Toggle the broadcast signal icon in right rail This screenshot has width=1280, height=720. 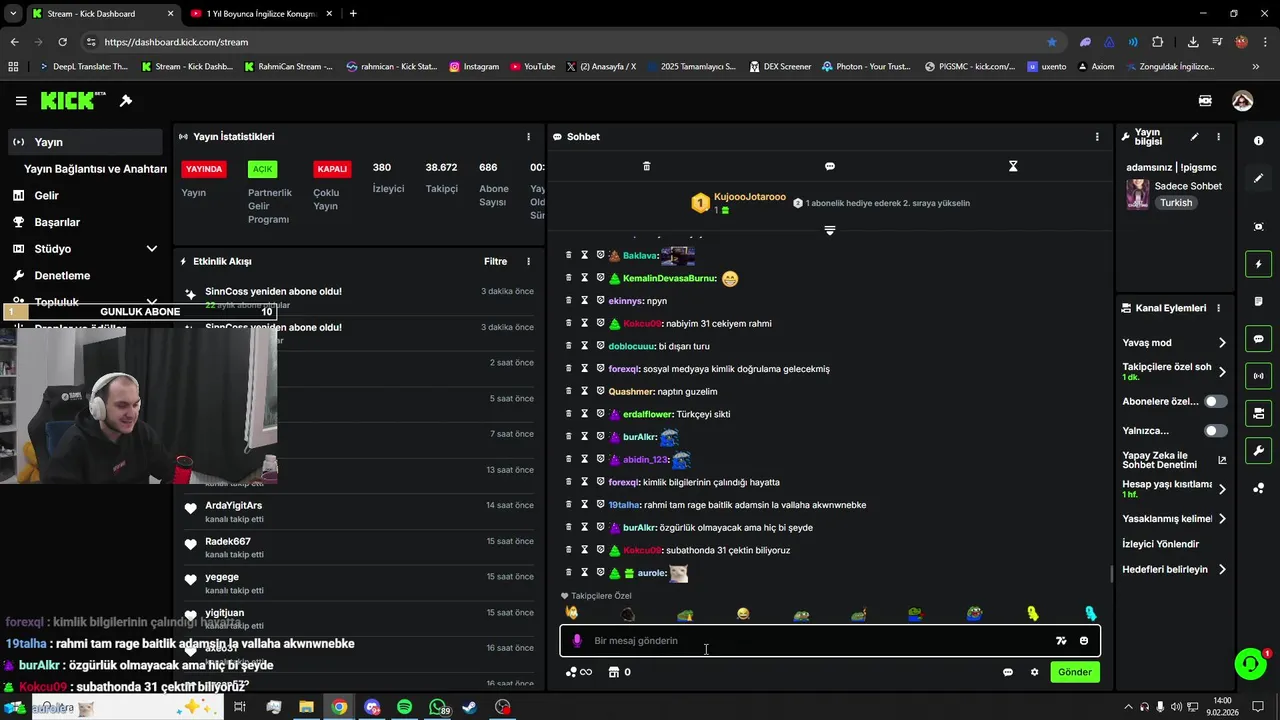tap(1258, 376)
